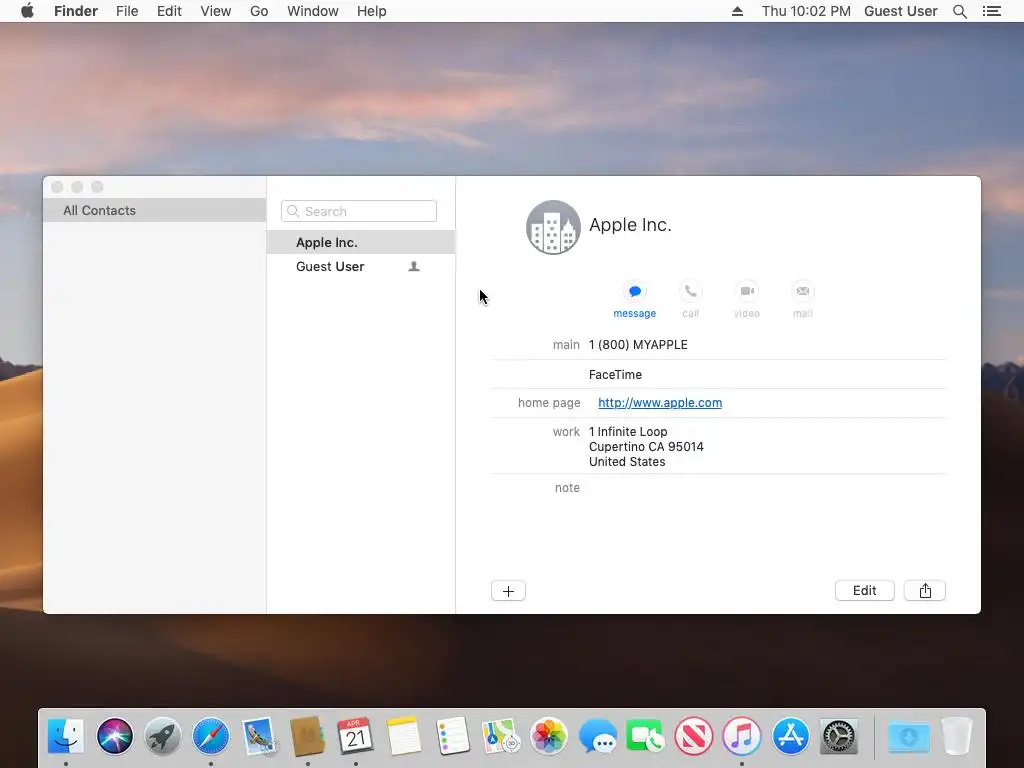The width and height of the screenshot is (1024, 768).
Task: Select Apple Inc. in the contact list
Action: [x=360, y=242]
